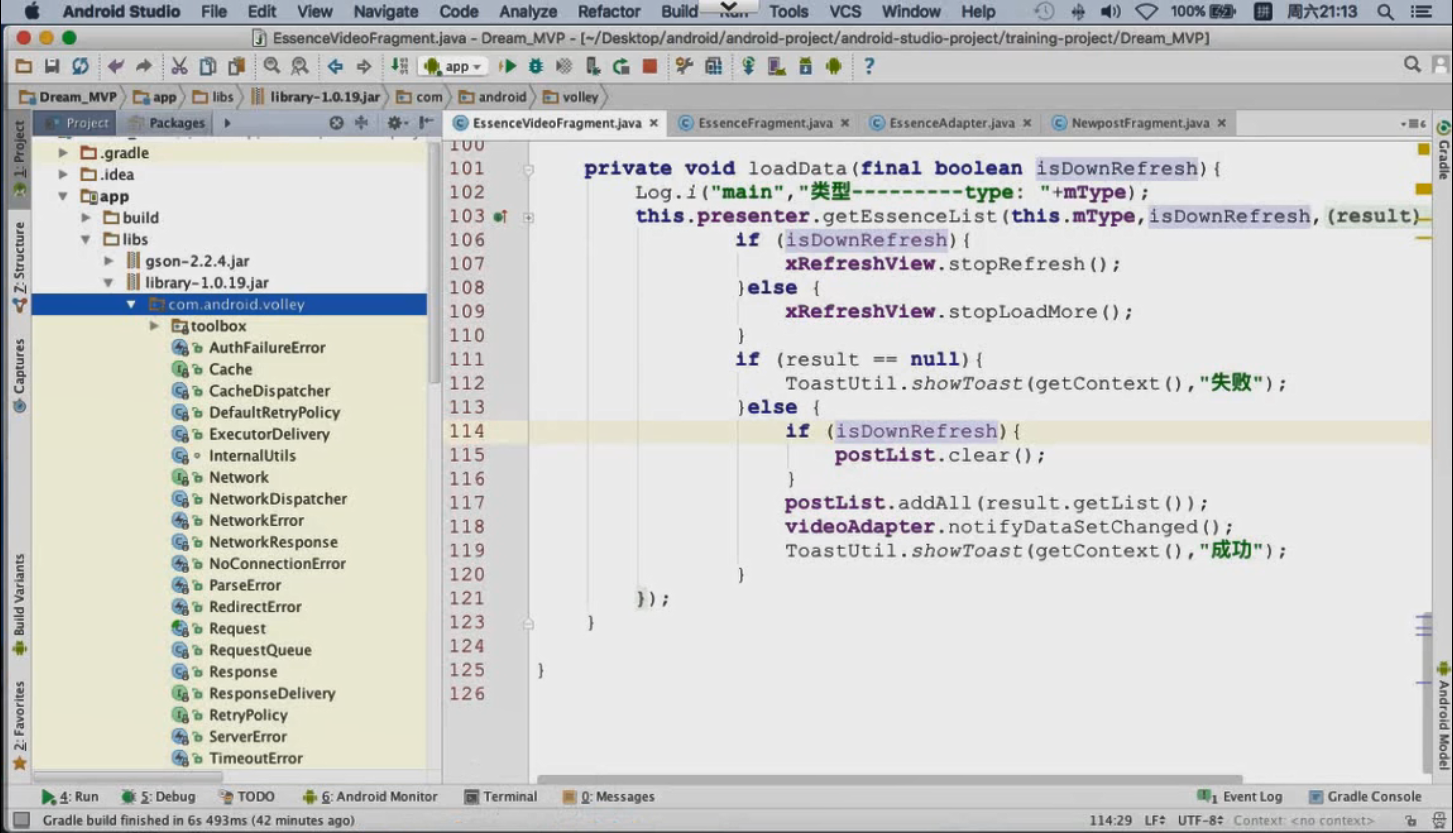
Task: Click the Make Project build icon
Action: pos(399,66)
